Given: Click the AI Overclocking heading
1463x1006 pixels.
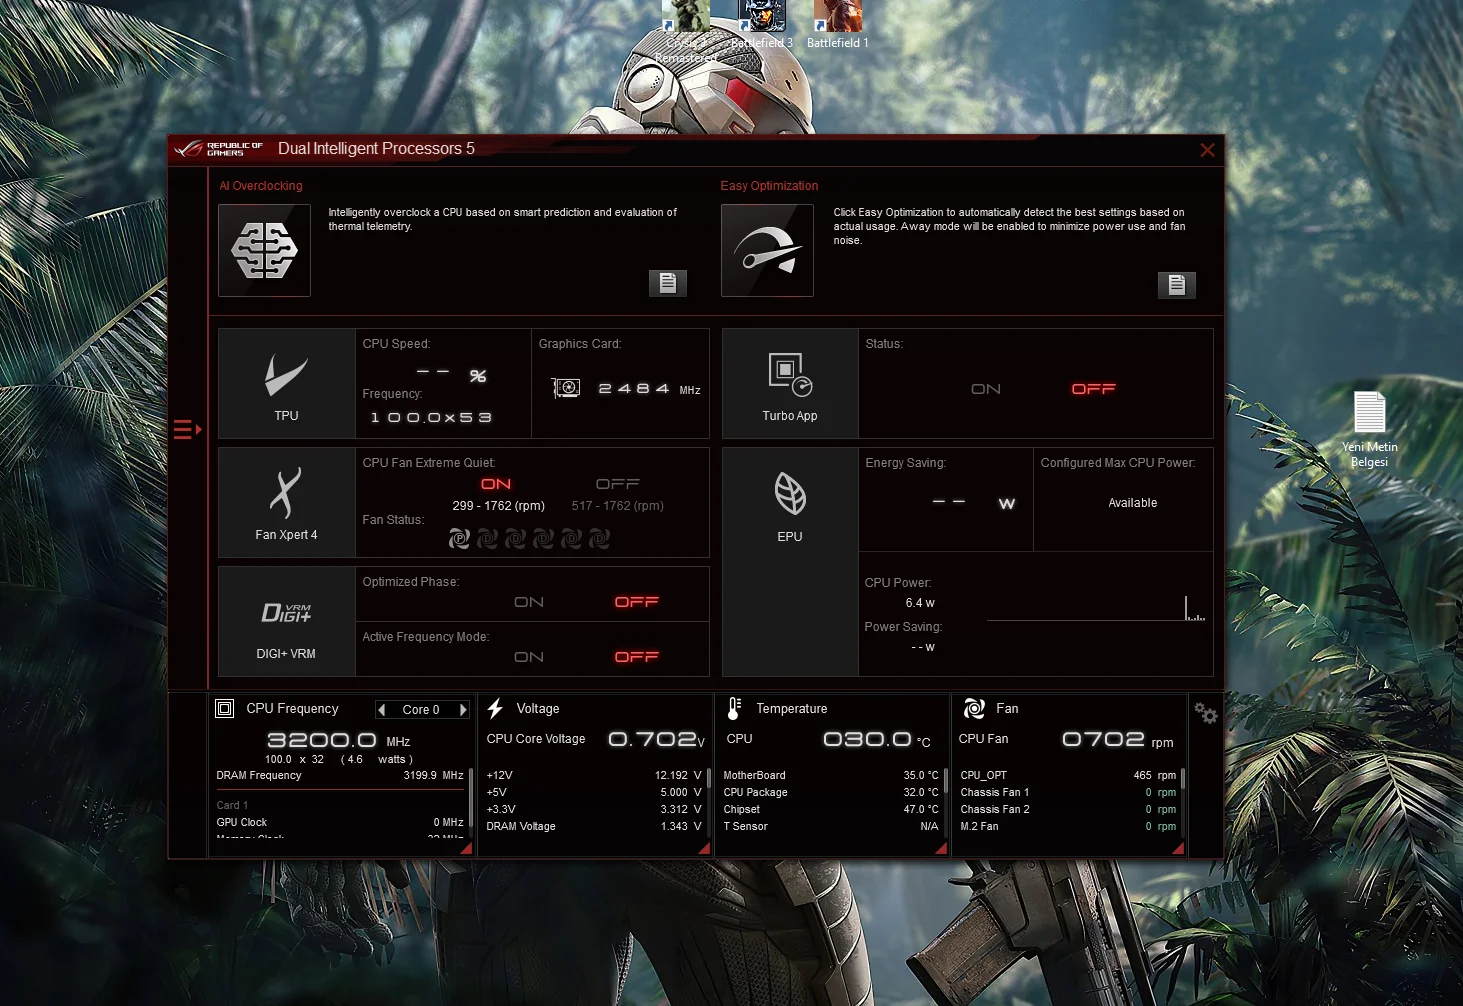Looking at the screenshot, I should [261, 186].
